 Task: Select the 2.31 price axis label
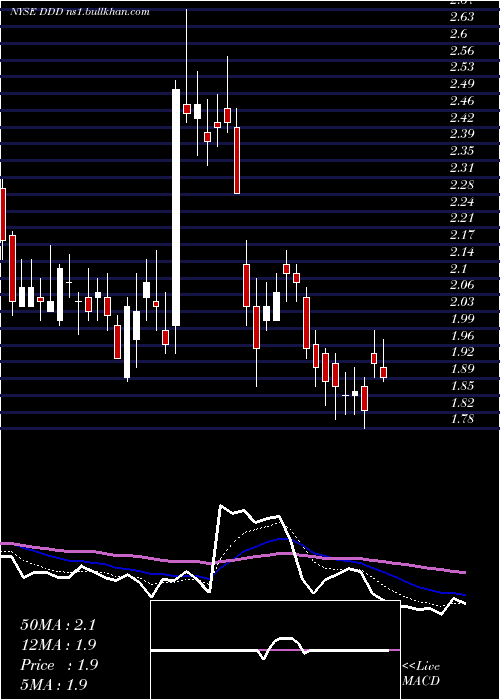(x=462, y=168)
